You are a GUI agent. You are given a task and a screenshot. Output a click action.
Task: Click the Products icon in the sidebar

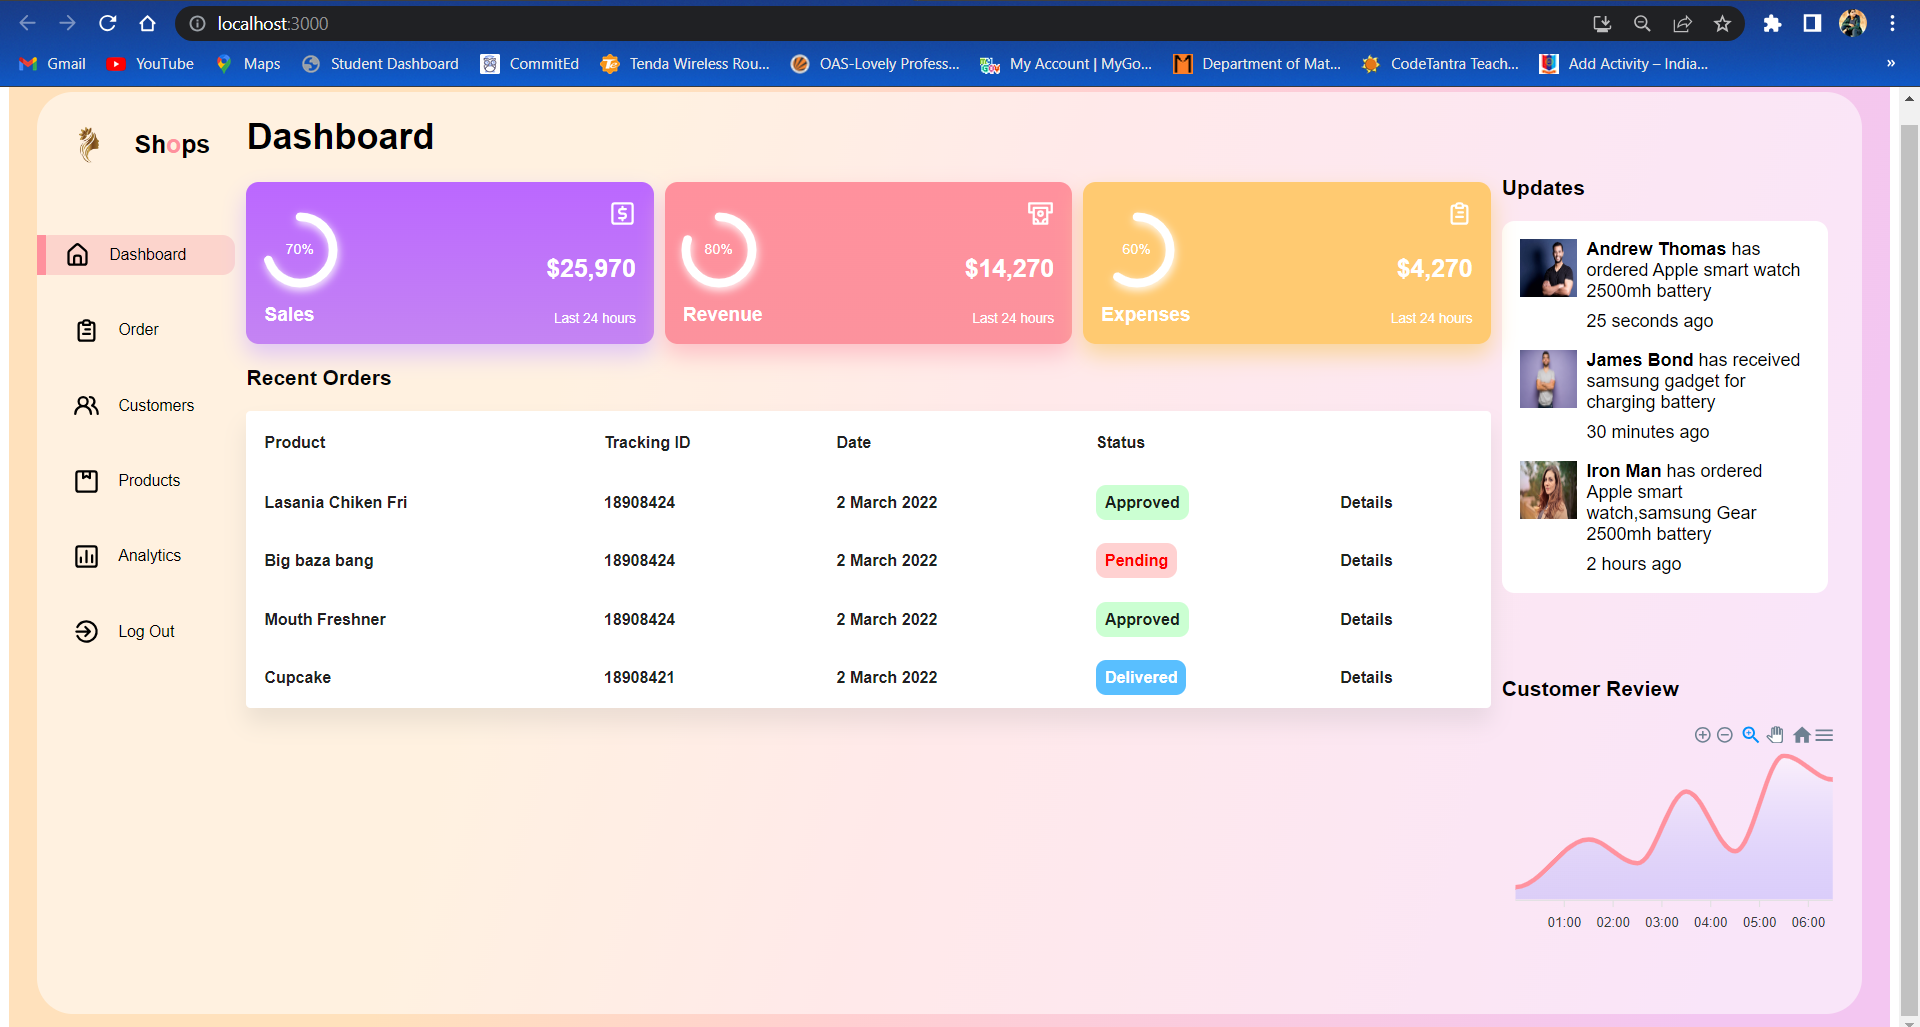87,480
